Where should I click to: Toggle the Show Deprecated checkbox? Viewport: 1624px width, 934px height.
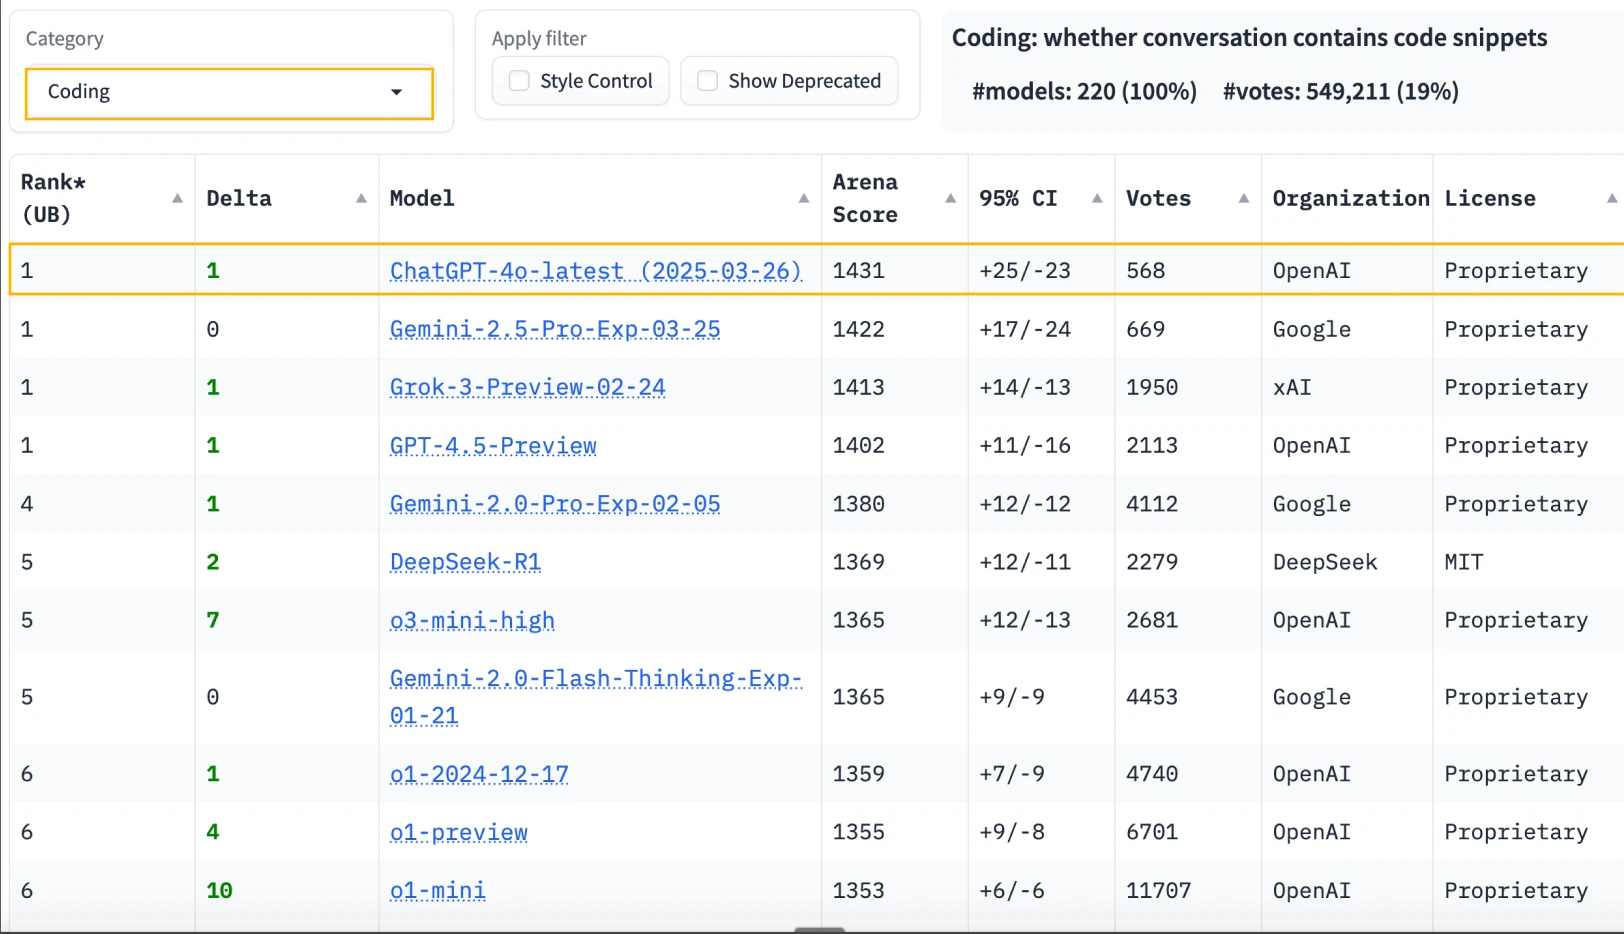coord(707,81)
